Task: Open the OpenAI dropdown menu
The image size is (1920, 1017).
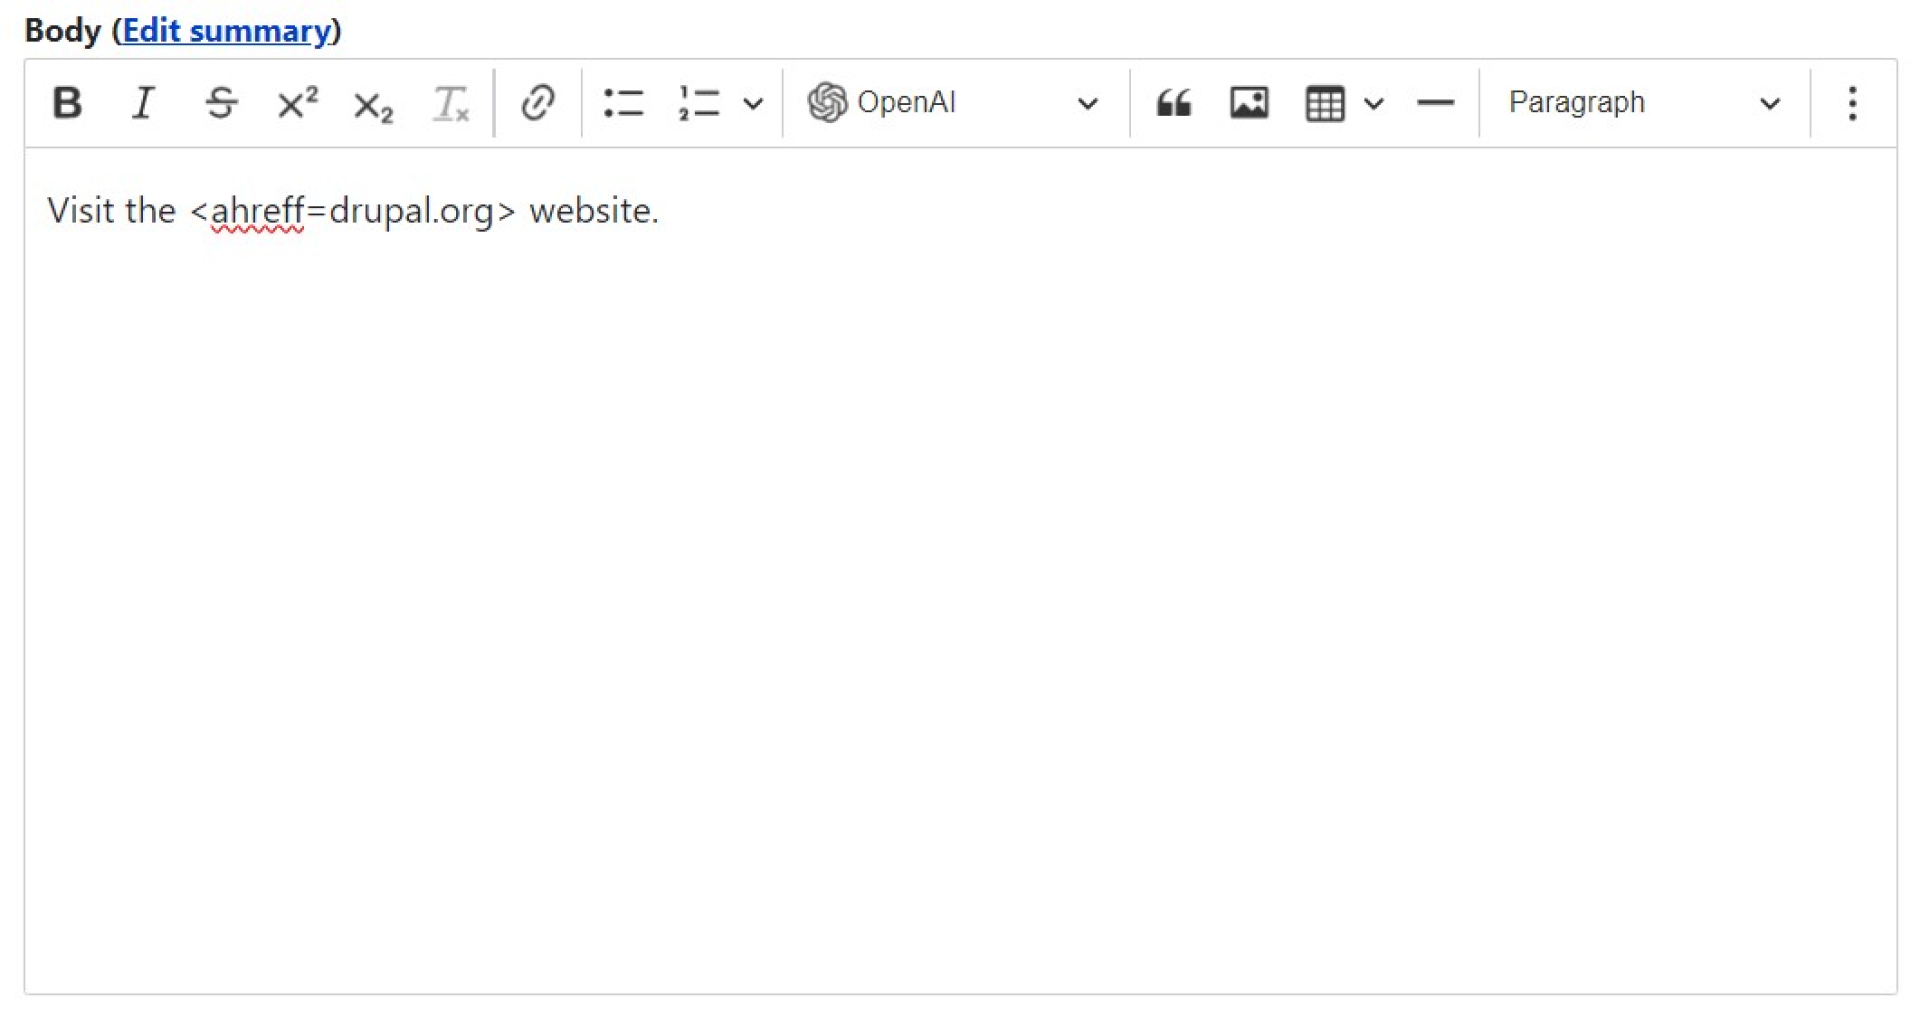Action: (955, 103)
